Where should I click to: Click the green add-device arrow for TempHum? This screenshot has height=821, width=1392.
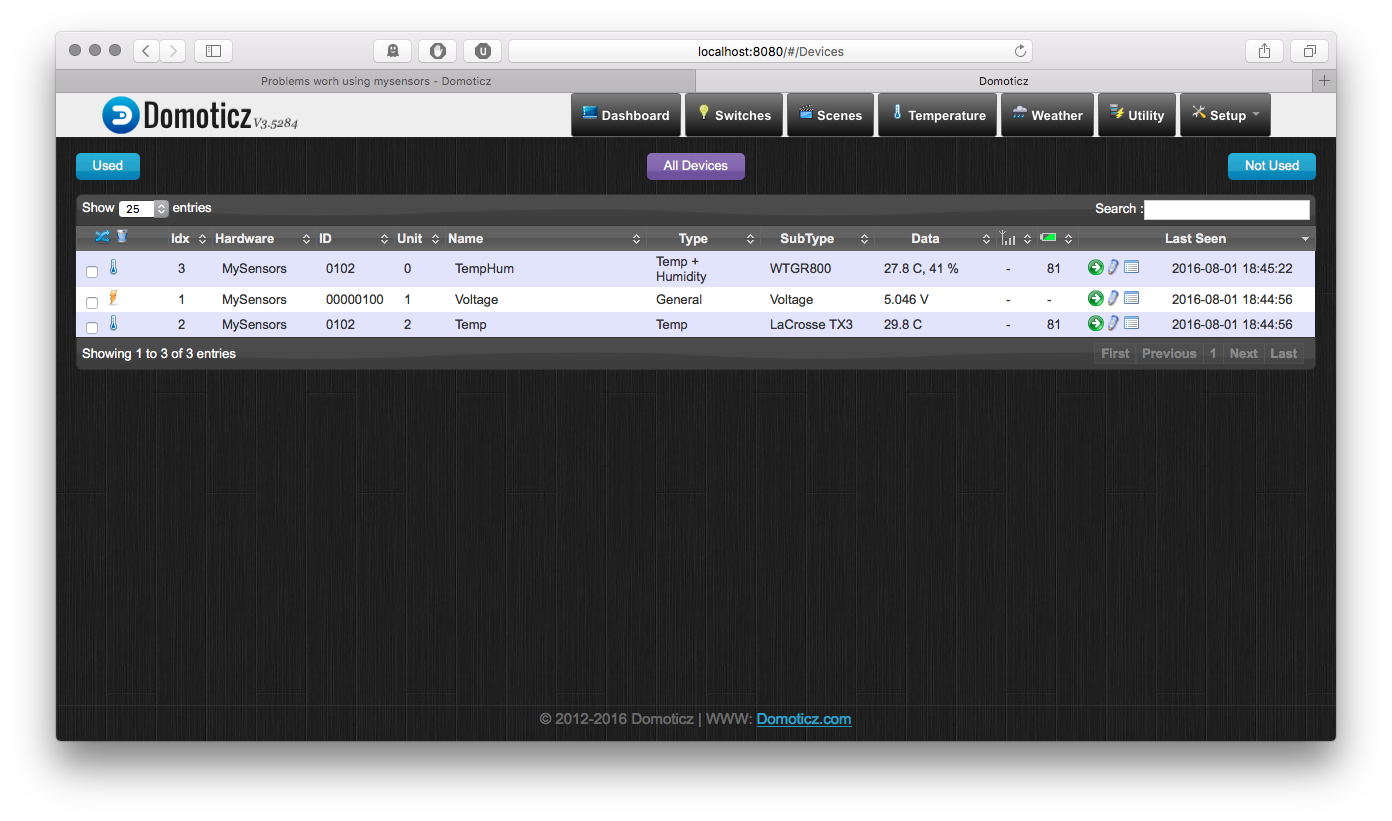coord(1095,268)
